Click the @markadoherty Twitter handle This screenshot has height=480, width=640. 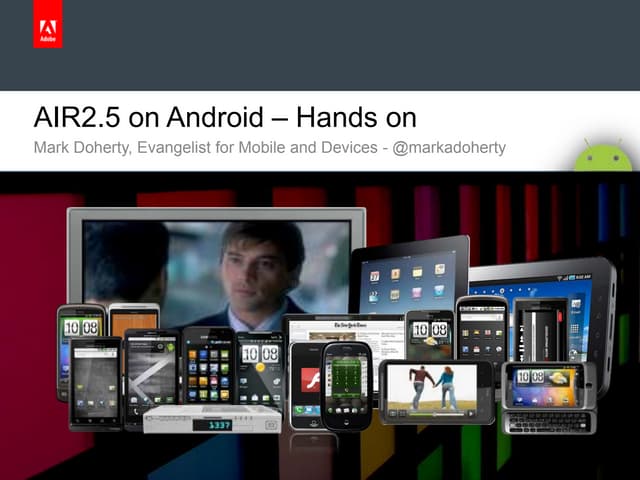(x=453, y=148)
